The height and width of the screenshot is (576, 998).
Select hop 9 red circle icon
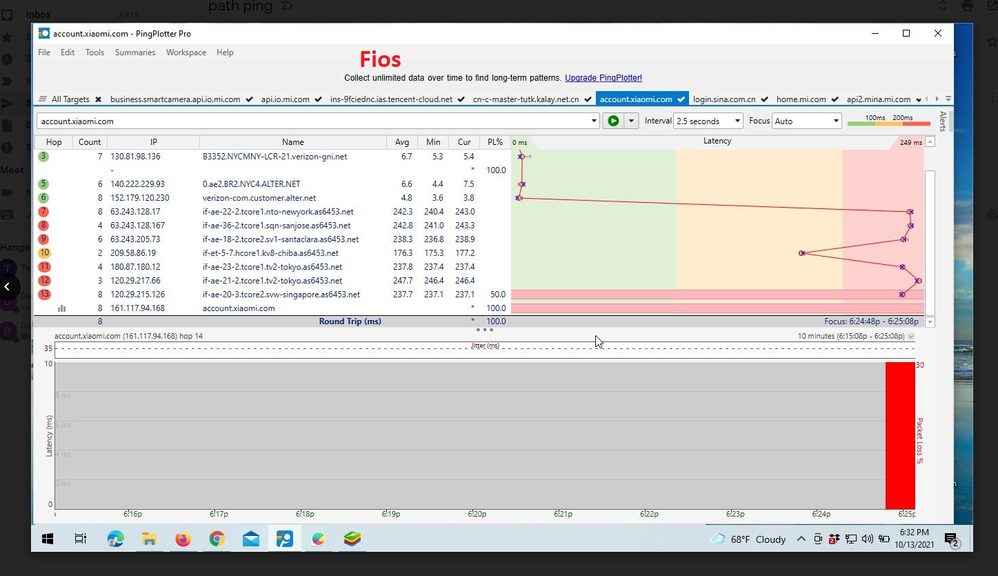pos(43,239)
